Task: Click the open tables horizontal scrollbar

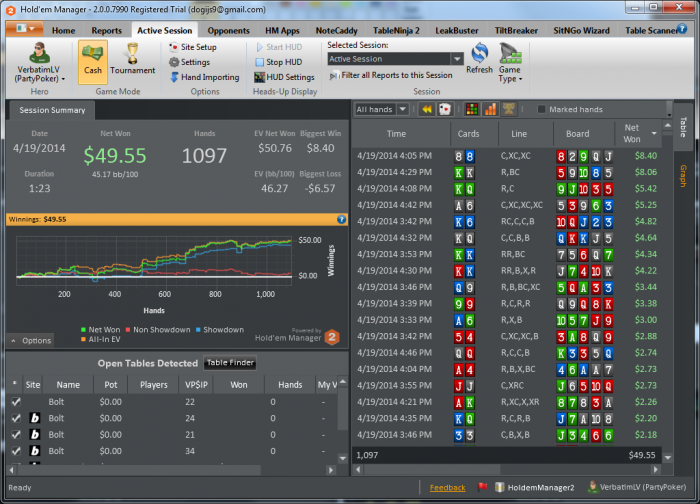Action: (138, 470)
